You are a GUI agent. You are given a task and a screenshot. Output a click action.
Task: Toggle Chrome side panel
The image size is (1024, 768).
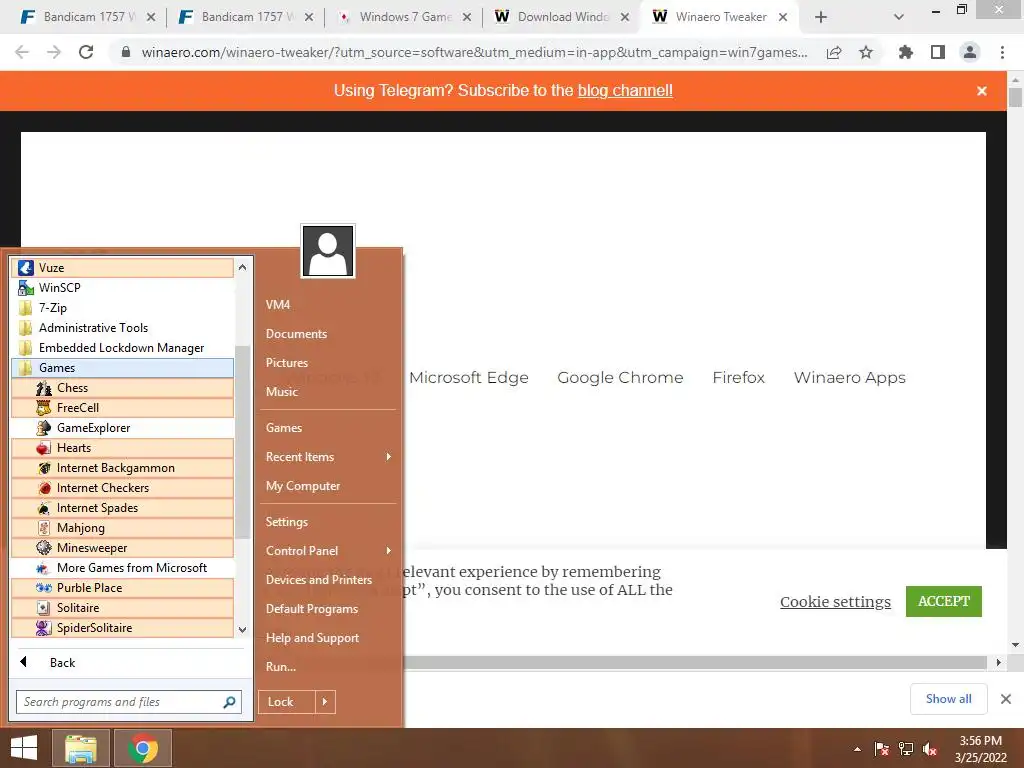(x=938, y=52)
